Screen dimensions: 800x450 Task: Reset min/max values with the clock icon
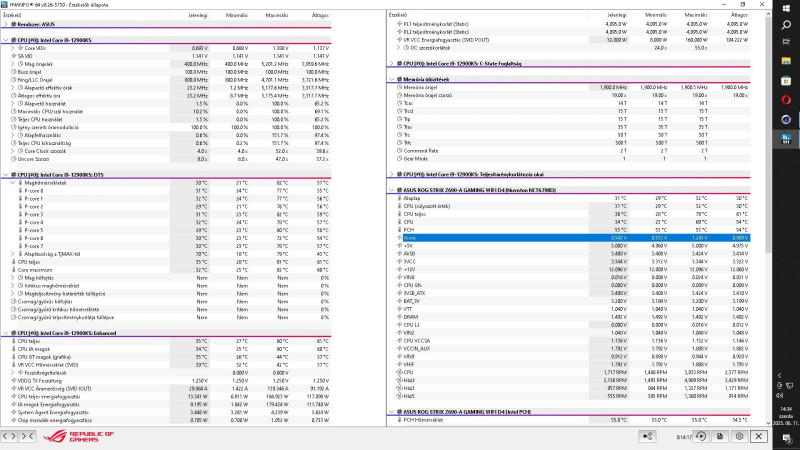(x=701, y=436)
